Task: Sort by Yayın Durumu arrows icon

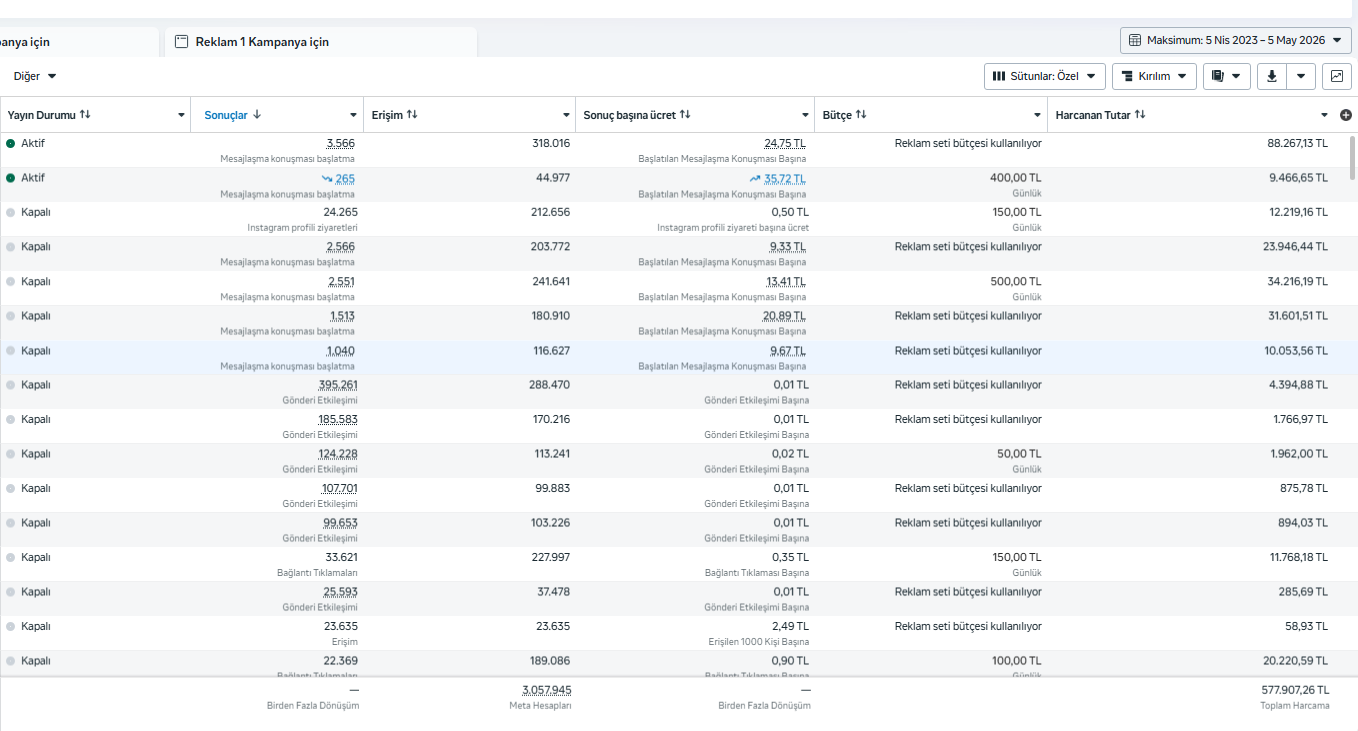Action: point(85,115)
